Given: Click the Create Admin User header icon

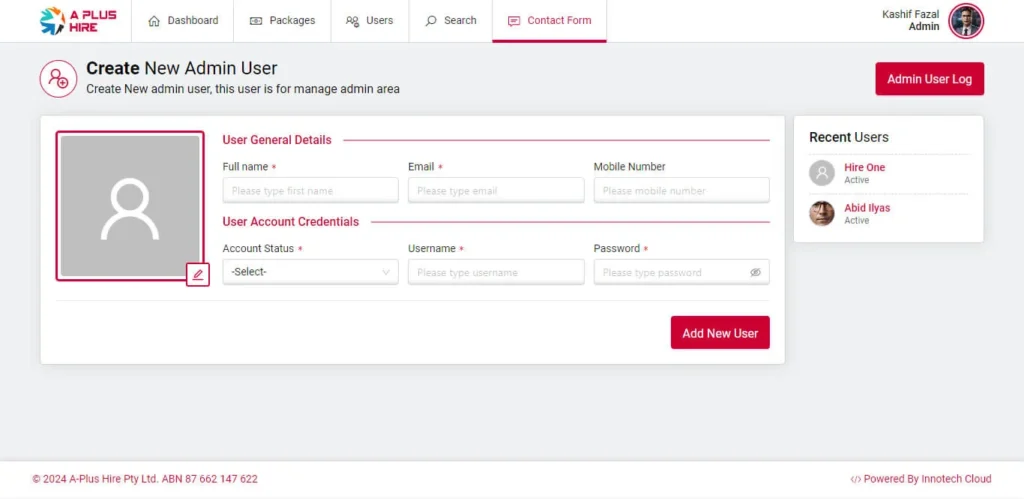Looking at the screenshot, I should coord(58,79).
